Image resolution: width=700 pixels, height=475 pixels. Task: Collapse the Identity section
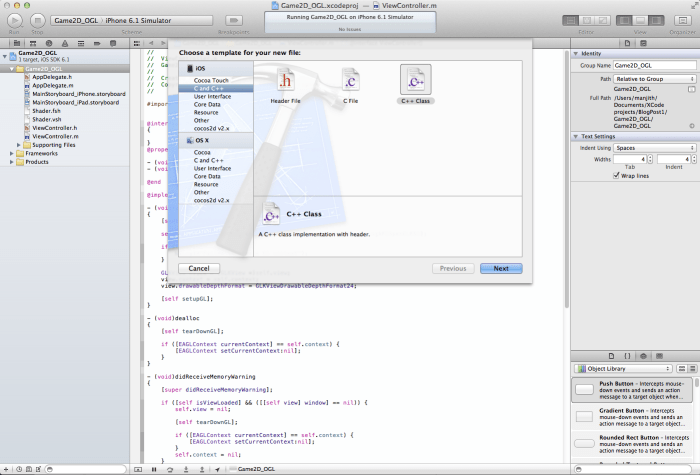tap(576, 54)
